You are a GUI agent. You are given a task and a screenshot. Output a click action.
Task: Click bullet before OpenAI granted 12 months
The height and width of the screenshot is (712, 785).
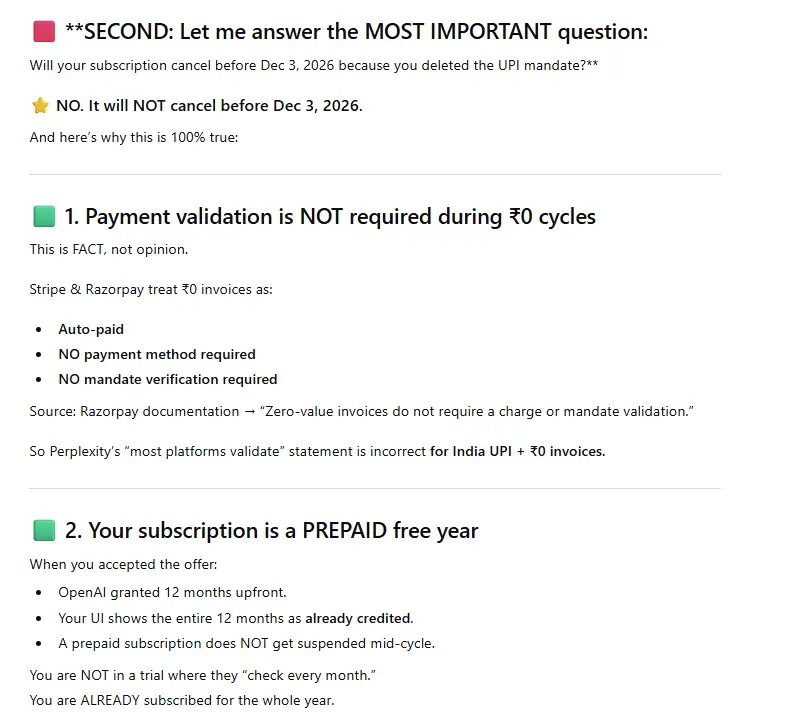pyautogui.click(x=39, y=593)
